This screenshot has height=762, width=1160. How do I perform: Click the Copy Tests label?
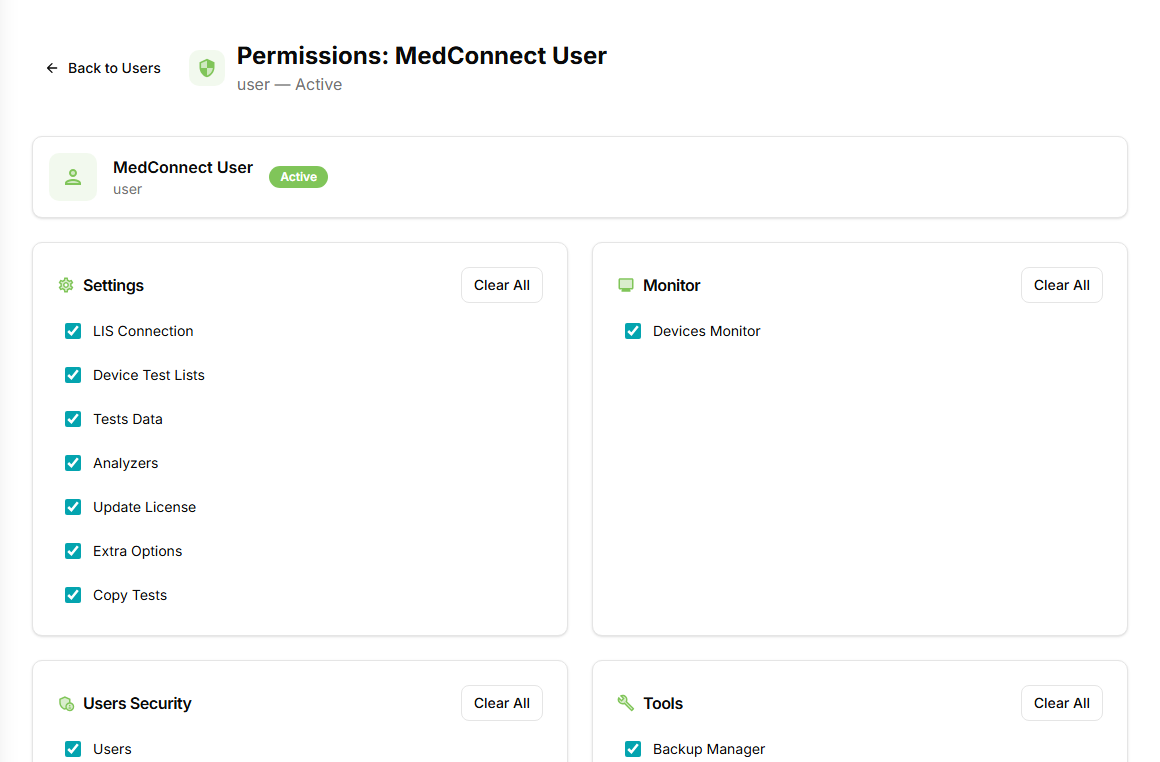pyautogui.click(x=129, y=596)
